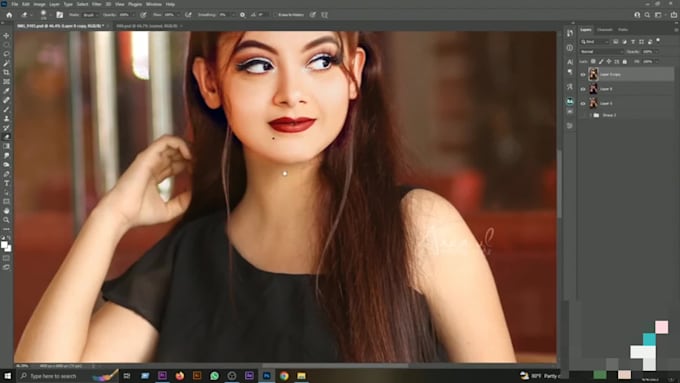
Task: Open layer Opacity dropdown in Layers panel
Action: point(656,52)
